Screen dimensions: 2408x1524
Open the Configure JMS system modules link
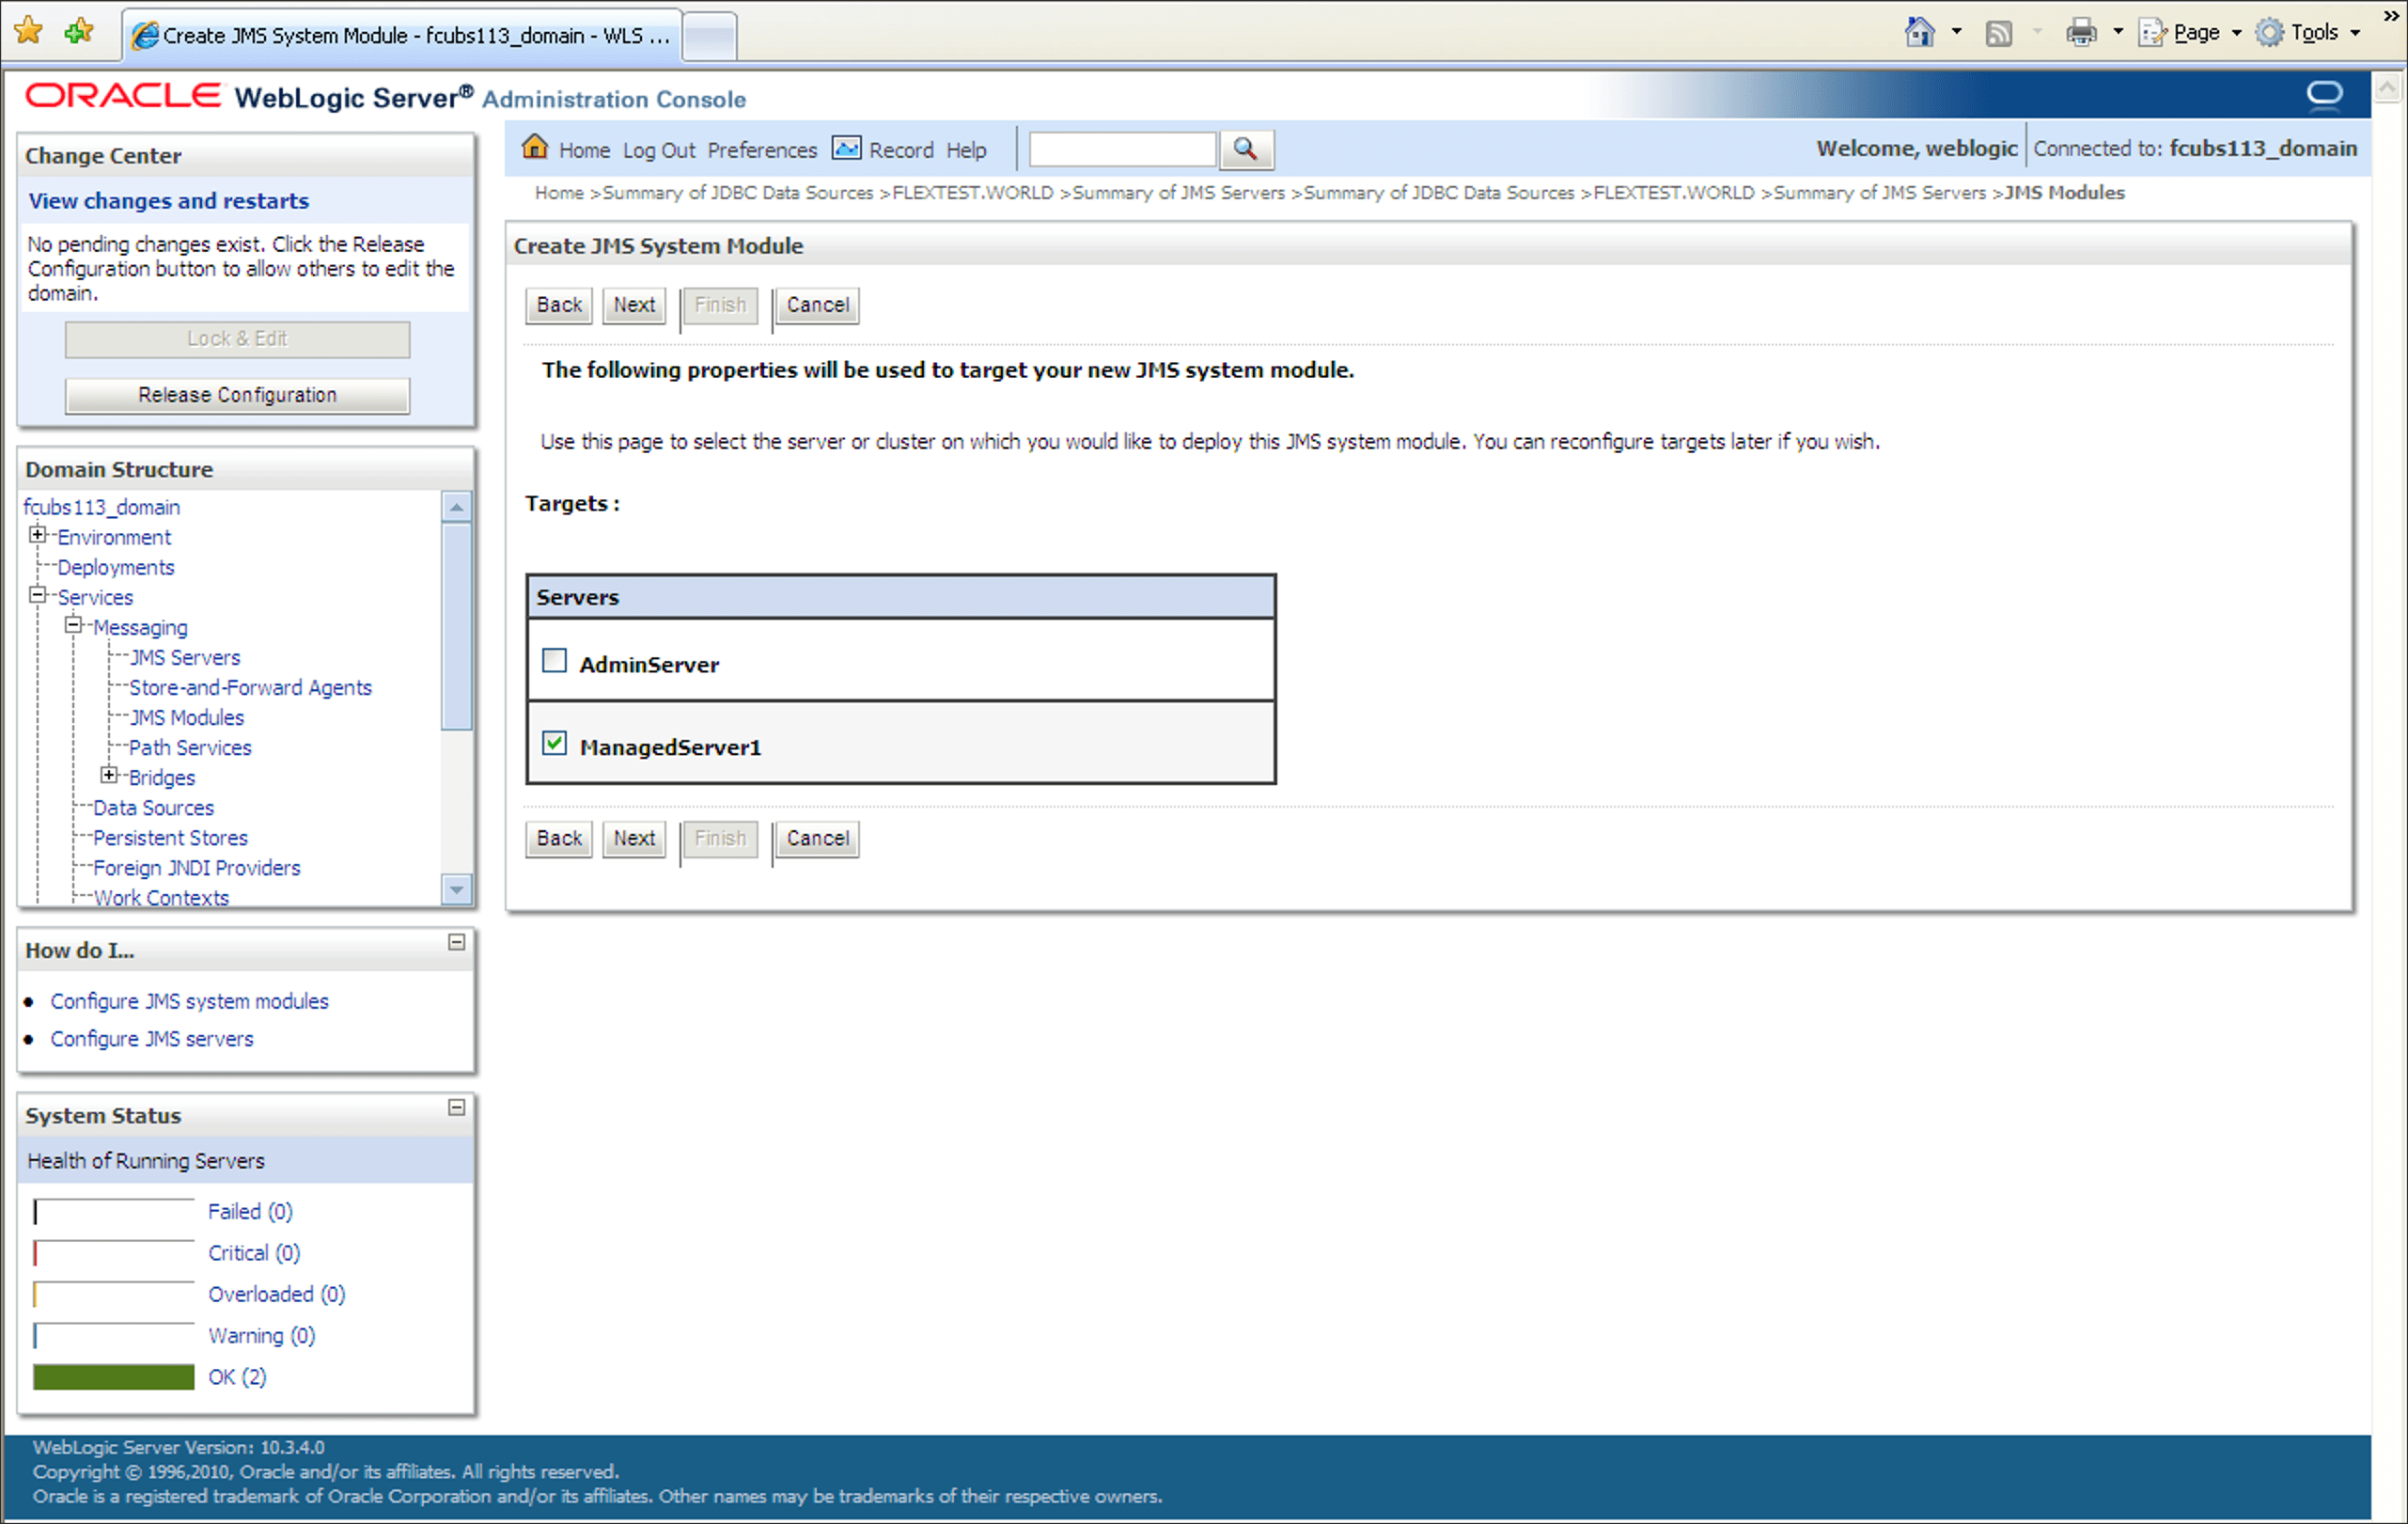189,1001
